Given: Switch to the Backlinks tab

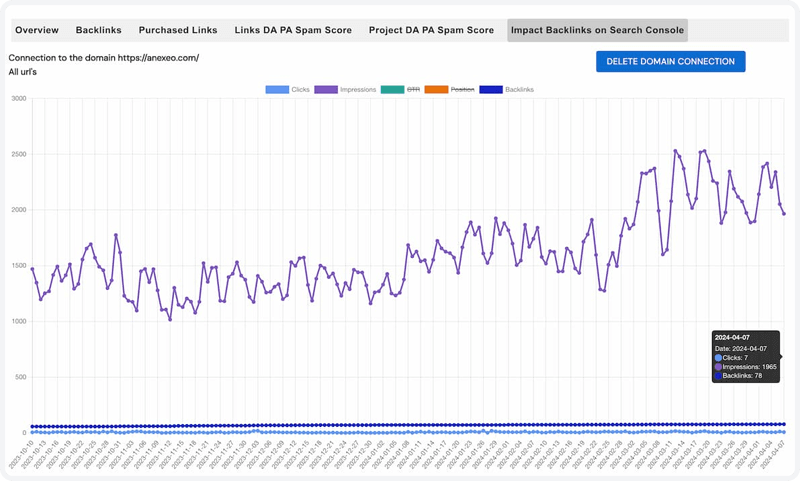Looking at the screenshot, I should 98,30.
